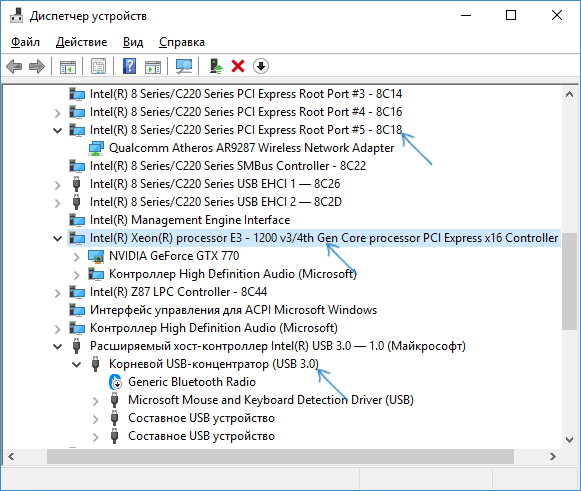
Task: Toggle the console tree pane icon
Action: coord(68,67)
